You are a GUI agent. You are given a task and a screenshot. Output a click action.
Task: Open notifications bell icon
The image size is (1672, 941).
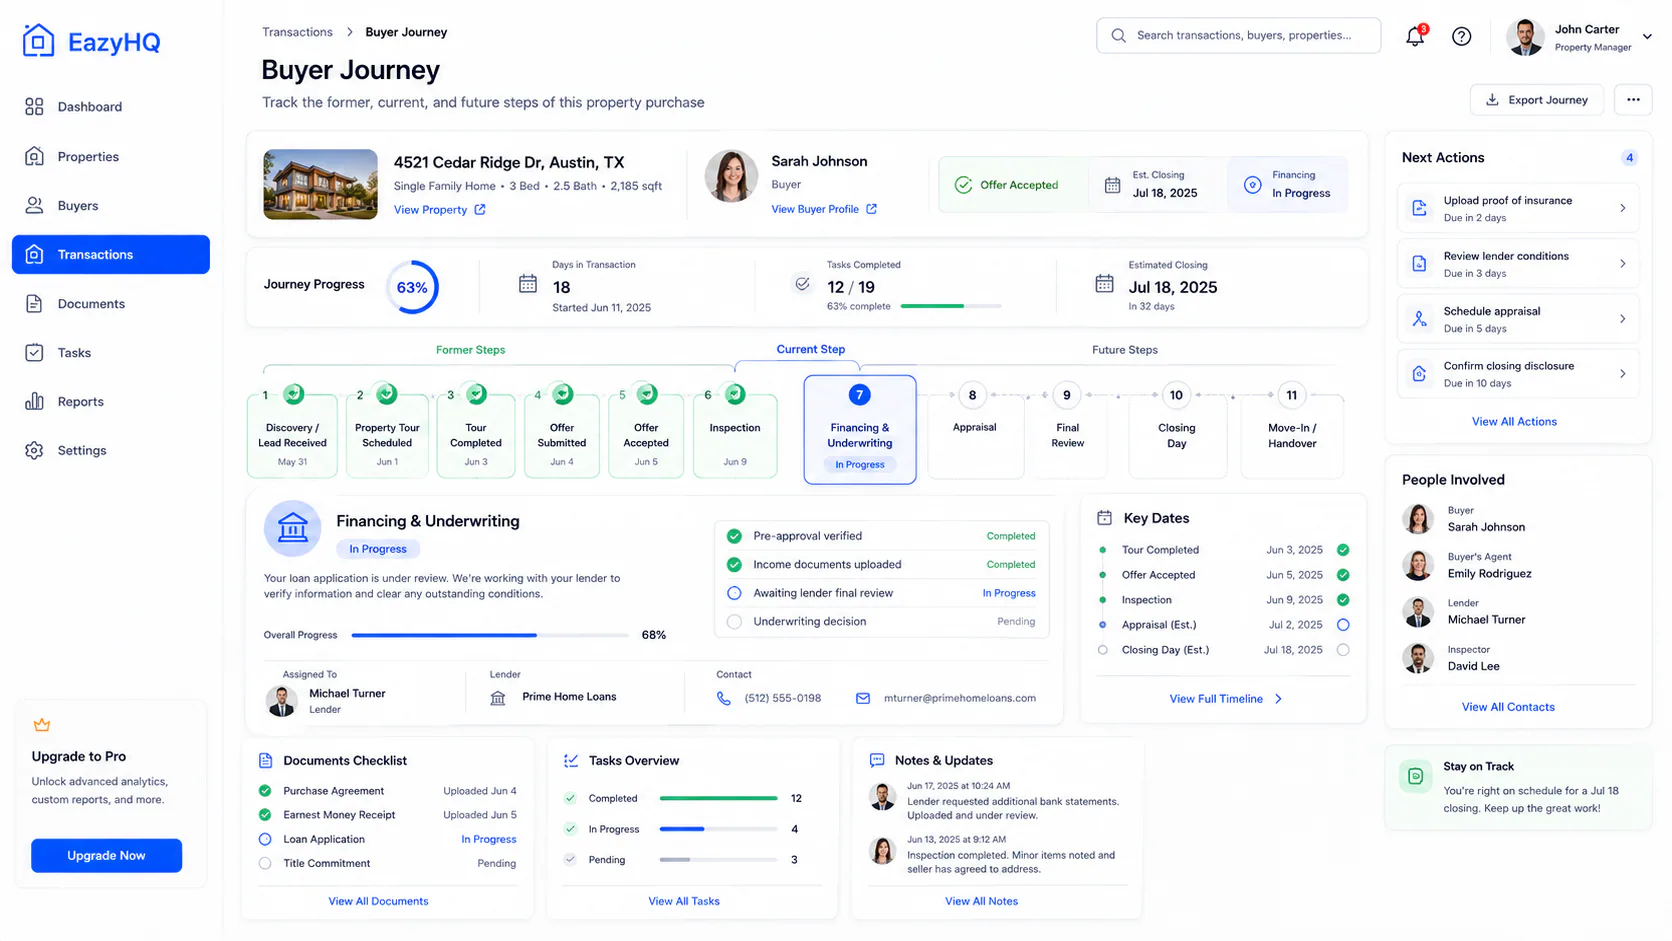[x=1414, y=36]
